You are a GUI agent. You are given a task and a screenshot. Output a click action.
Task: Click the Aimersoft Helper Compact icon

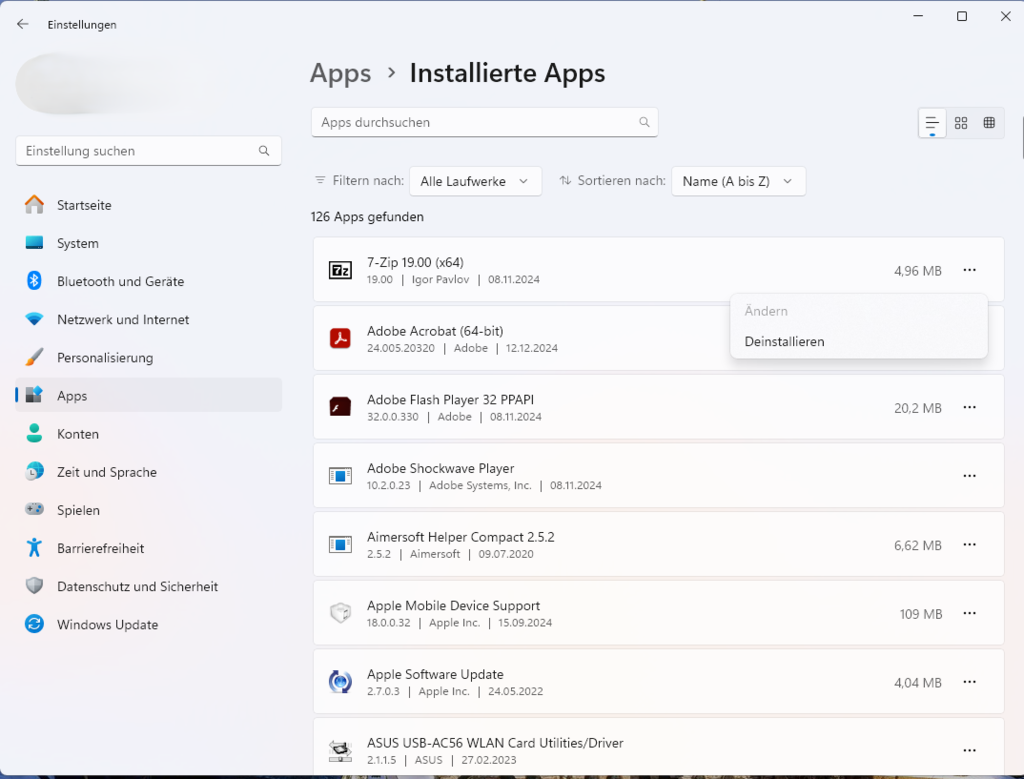point(340,544)
